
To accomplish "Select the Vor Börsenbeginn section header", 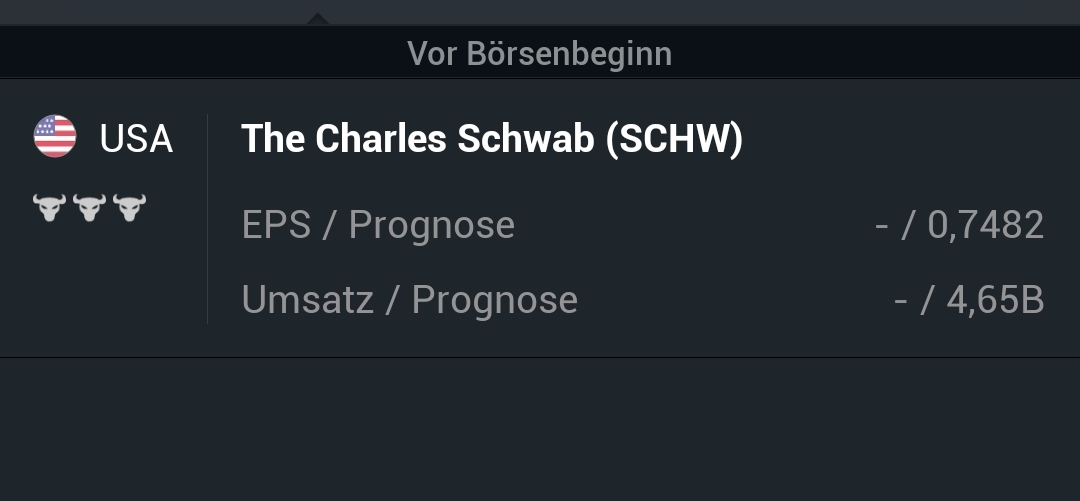I will (539, 53).
